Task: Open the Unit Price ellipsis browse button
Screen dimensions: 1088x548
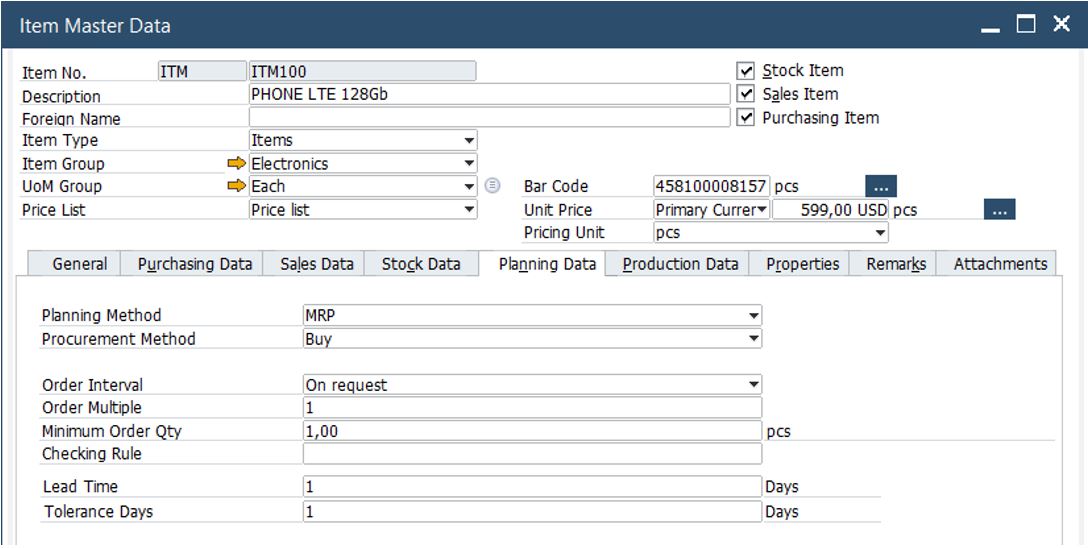Action: 999,210
